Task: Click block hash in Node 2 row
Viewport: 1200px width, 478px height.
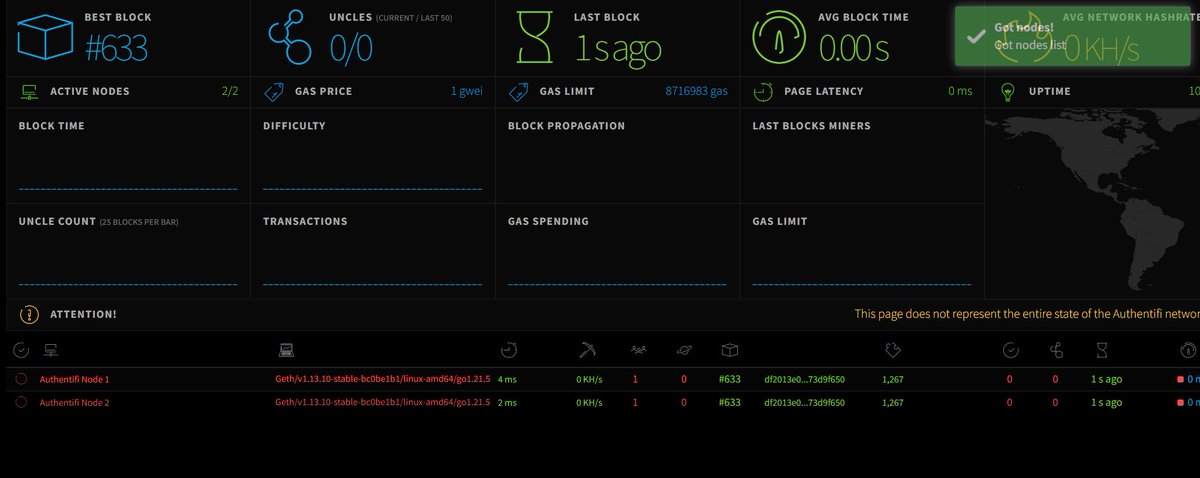Action: point(804,403)
